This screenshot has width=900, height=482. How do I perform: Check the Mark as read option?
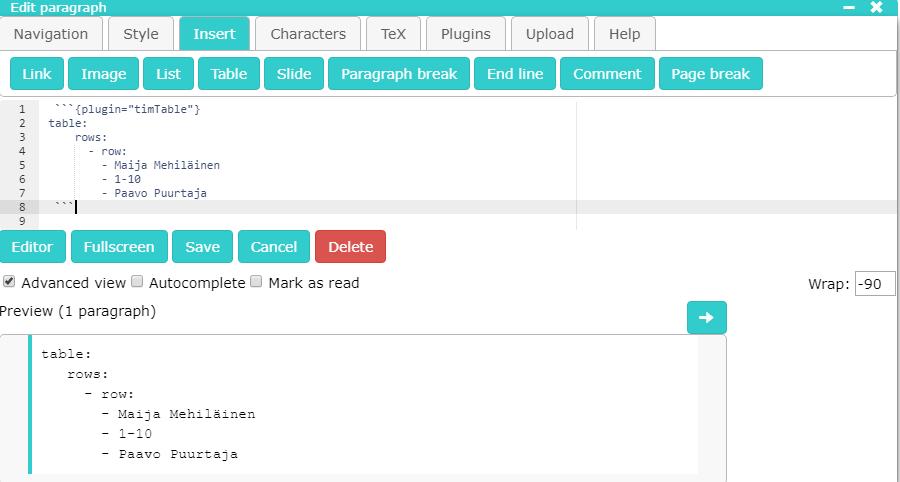[x=257, y=281]
